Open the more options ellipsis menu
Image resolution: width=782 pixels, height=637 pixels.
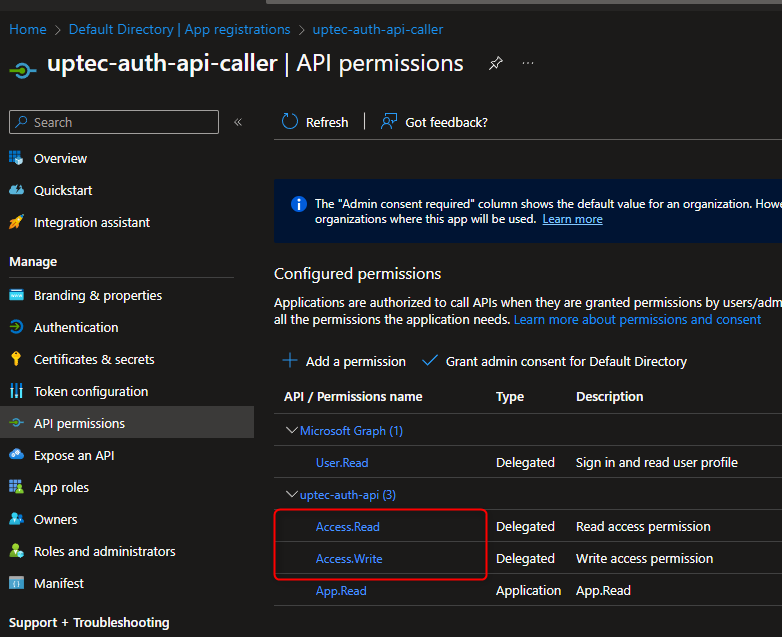(528, 64)
